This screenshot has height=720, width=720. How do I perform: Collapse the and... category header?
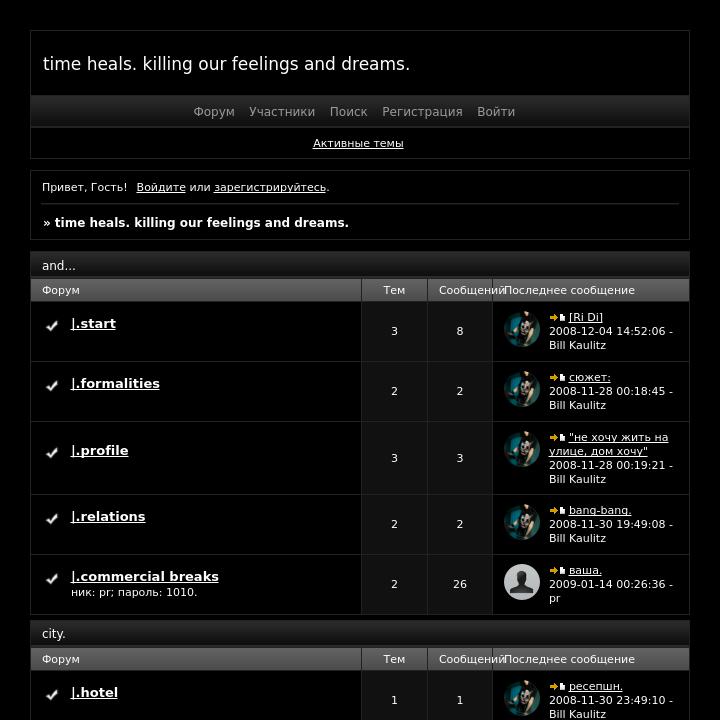(x=360, y=265)
